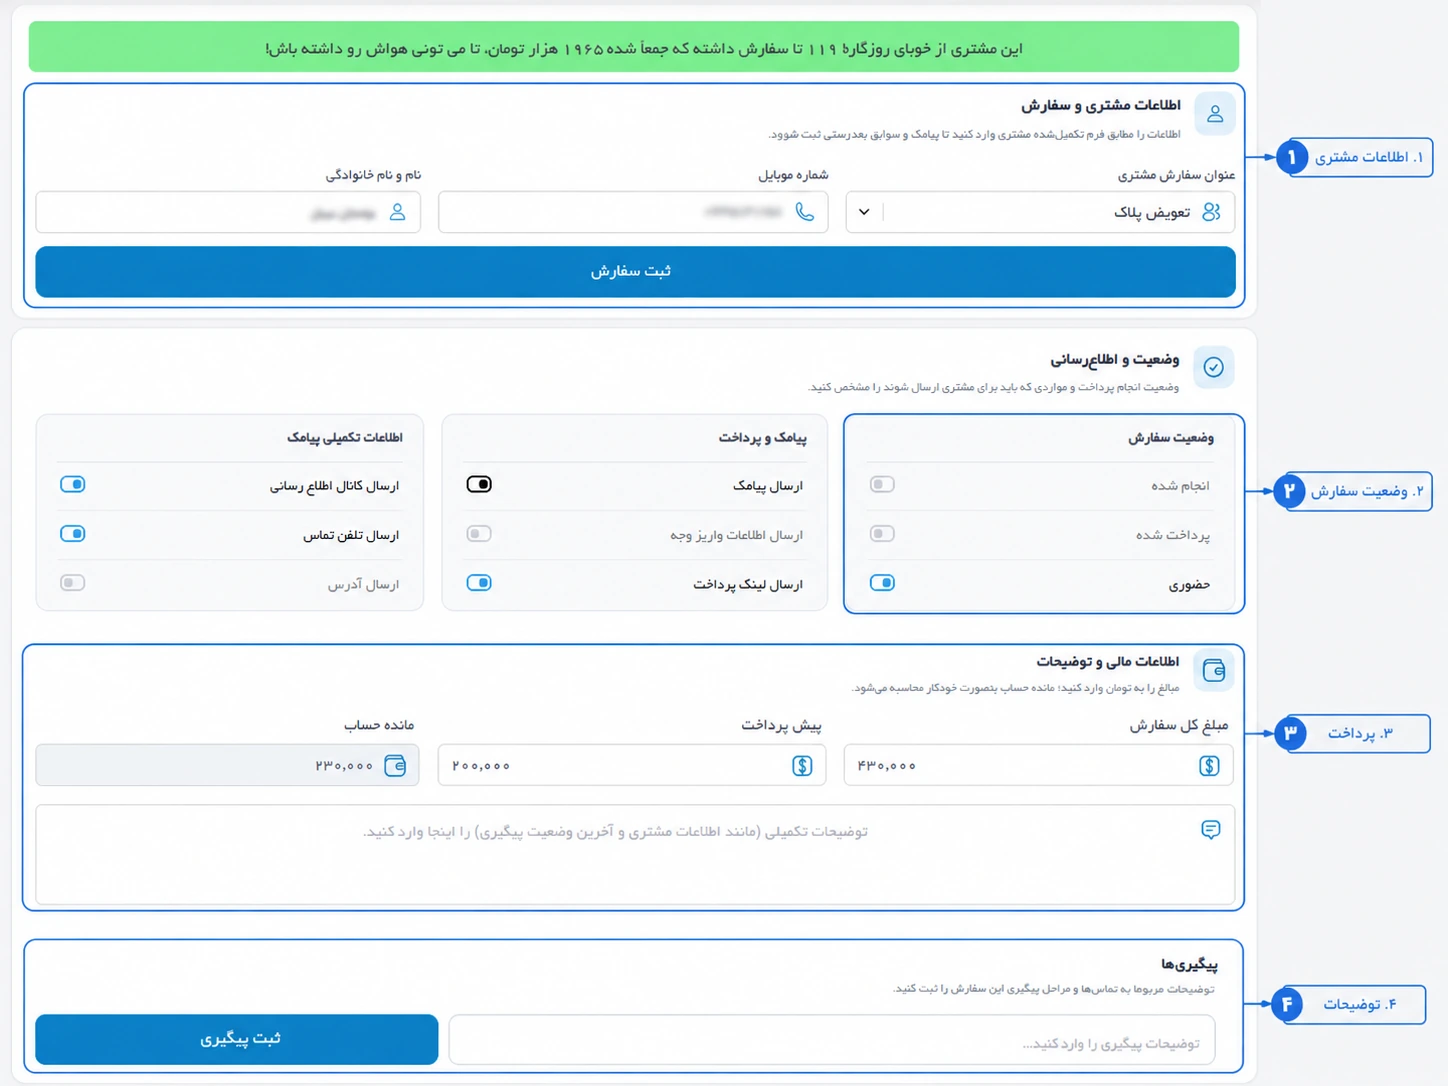Click the phone icon in mobile number field
1448x1086 pixels.
(805, 212)
